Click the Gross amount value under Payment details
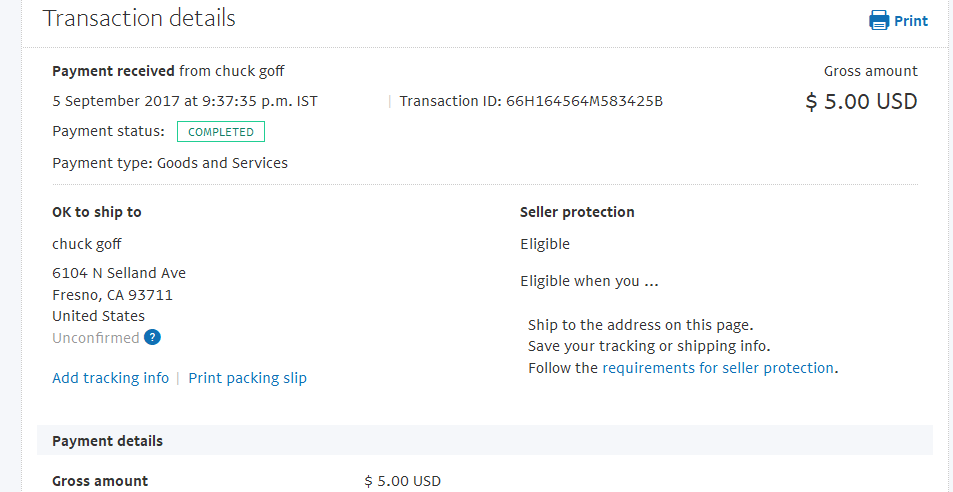Screen dimensions: 953x492 tap(402, 482)
